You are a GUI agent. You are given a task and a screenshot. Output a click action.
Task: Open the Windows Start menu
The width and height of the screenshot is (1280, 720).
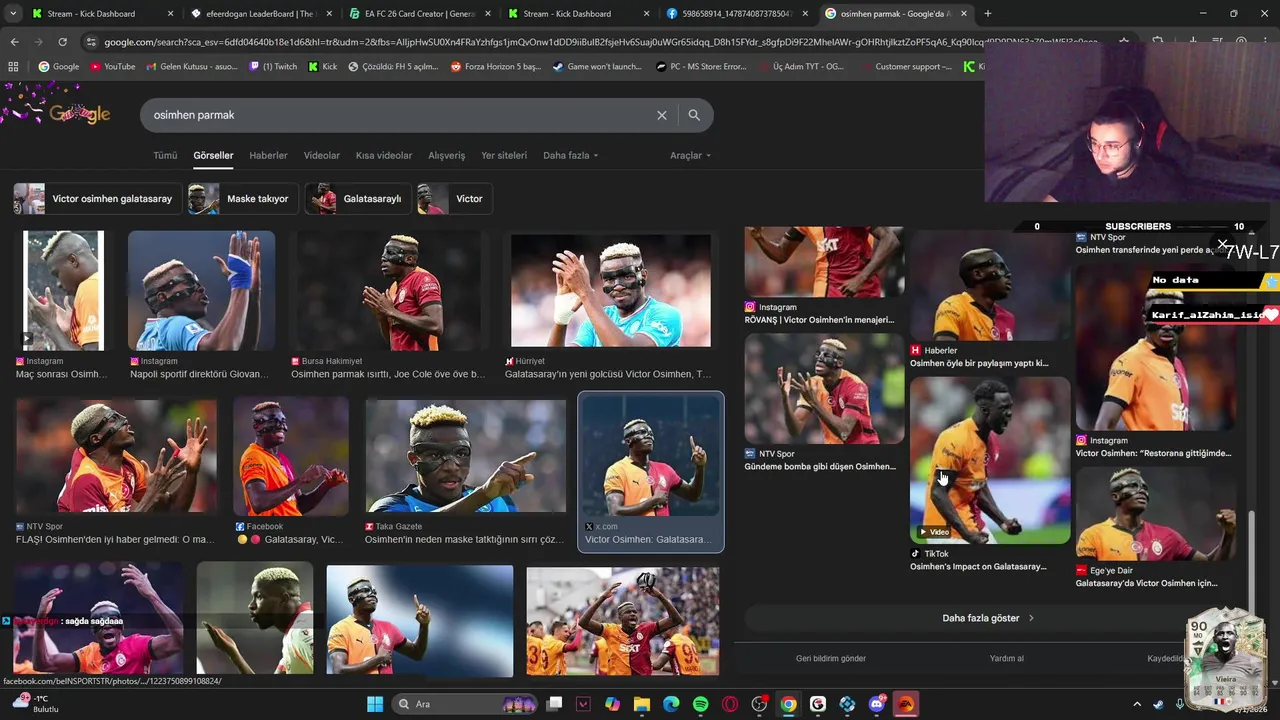(x=375, y=704)
